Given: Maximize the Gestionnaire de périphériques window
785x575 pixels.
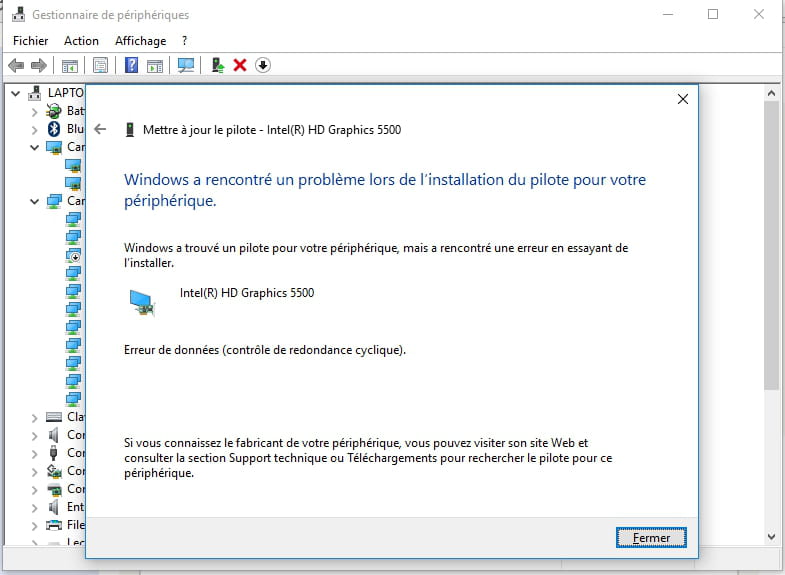Looking at the screenshot, I should coord(713,14).
